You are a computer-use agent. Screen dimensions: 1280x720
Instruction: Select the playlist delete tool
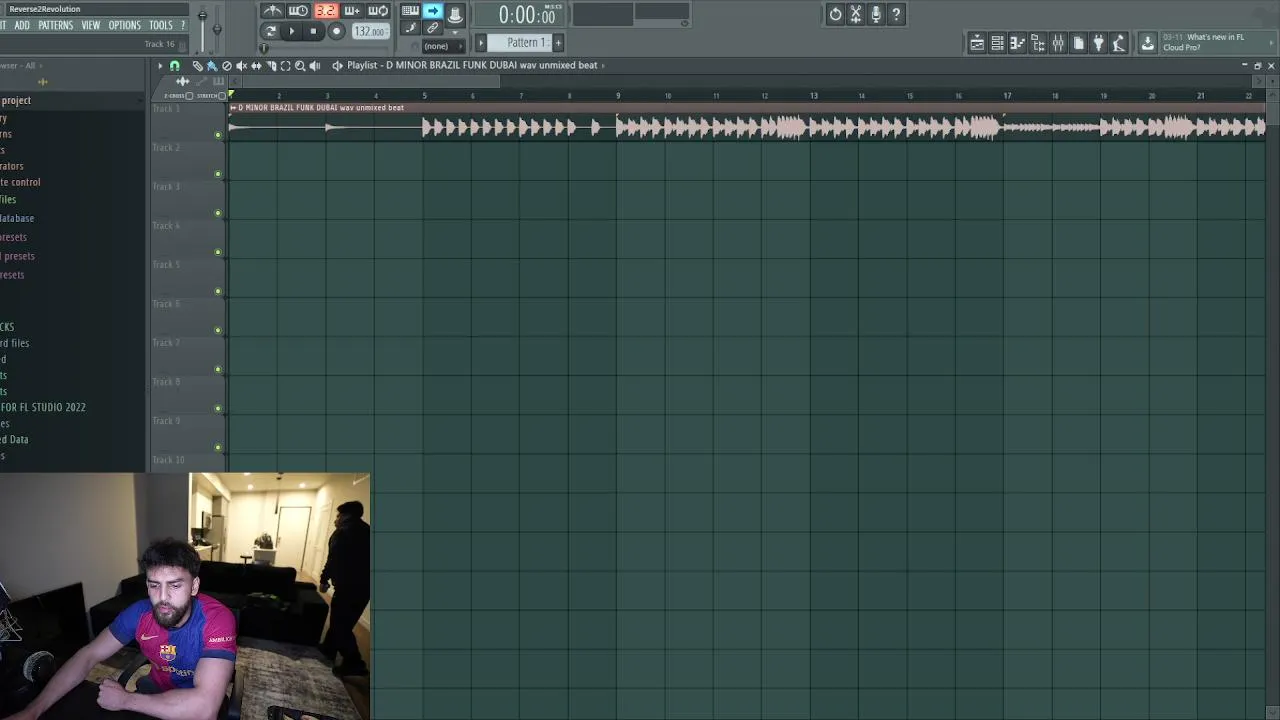point(226,66)
